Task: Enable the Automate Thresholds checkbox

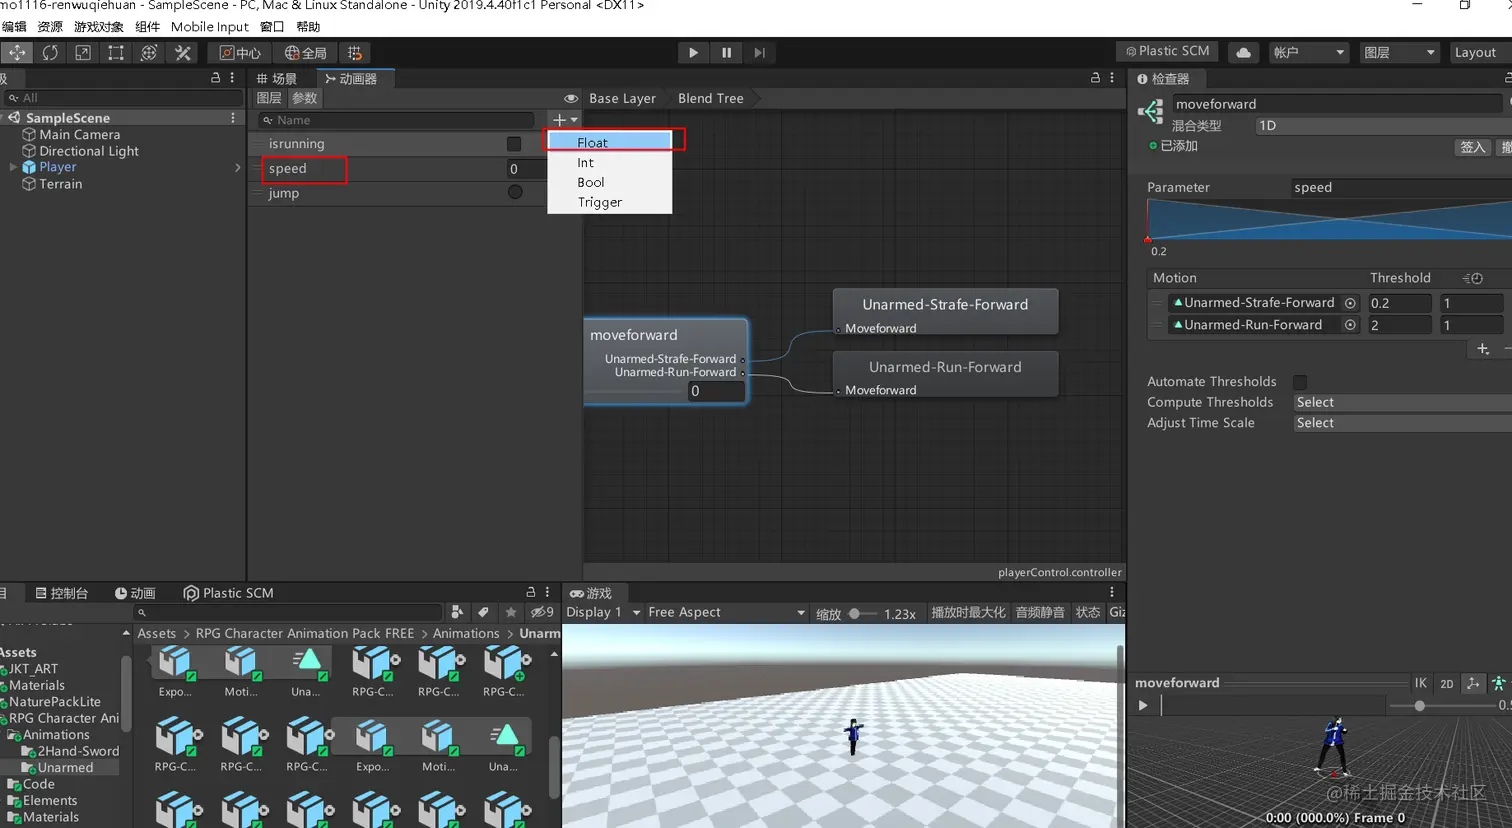Action: (1300, 382)
